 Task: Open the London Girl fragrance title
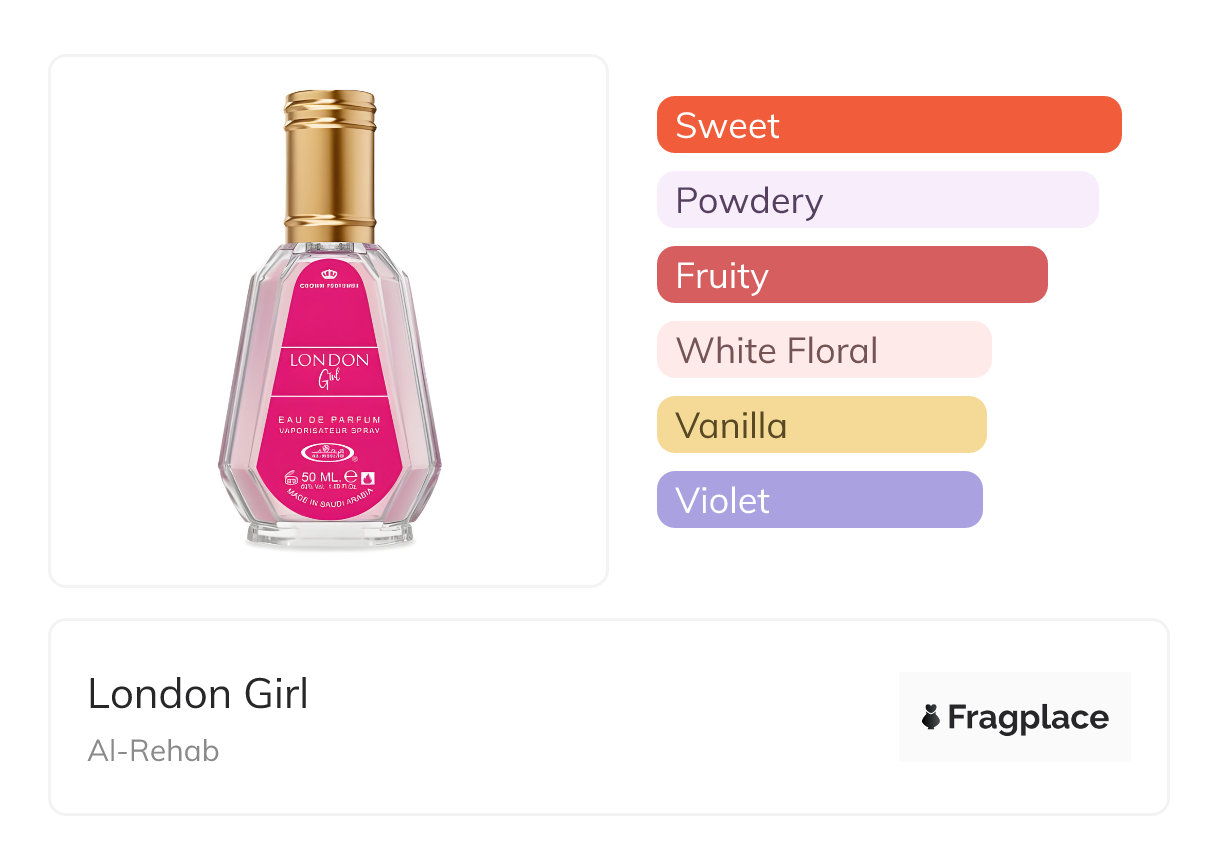[198, 693]
